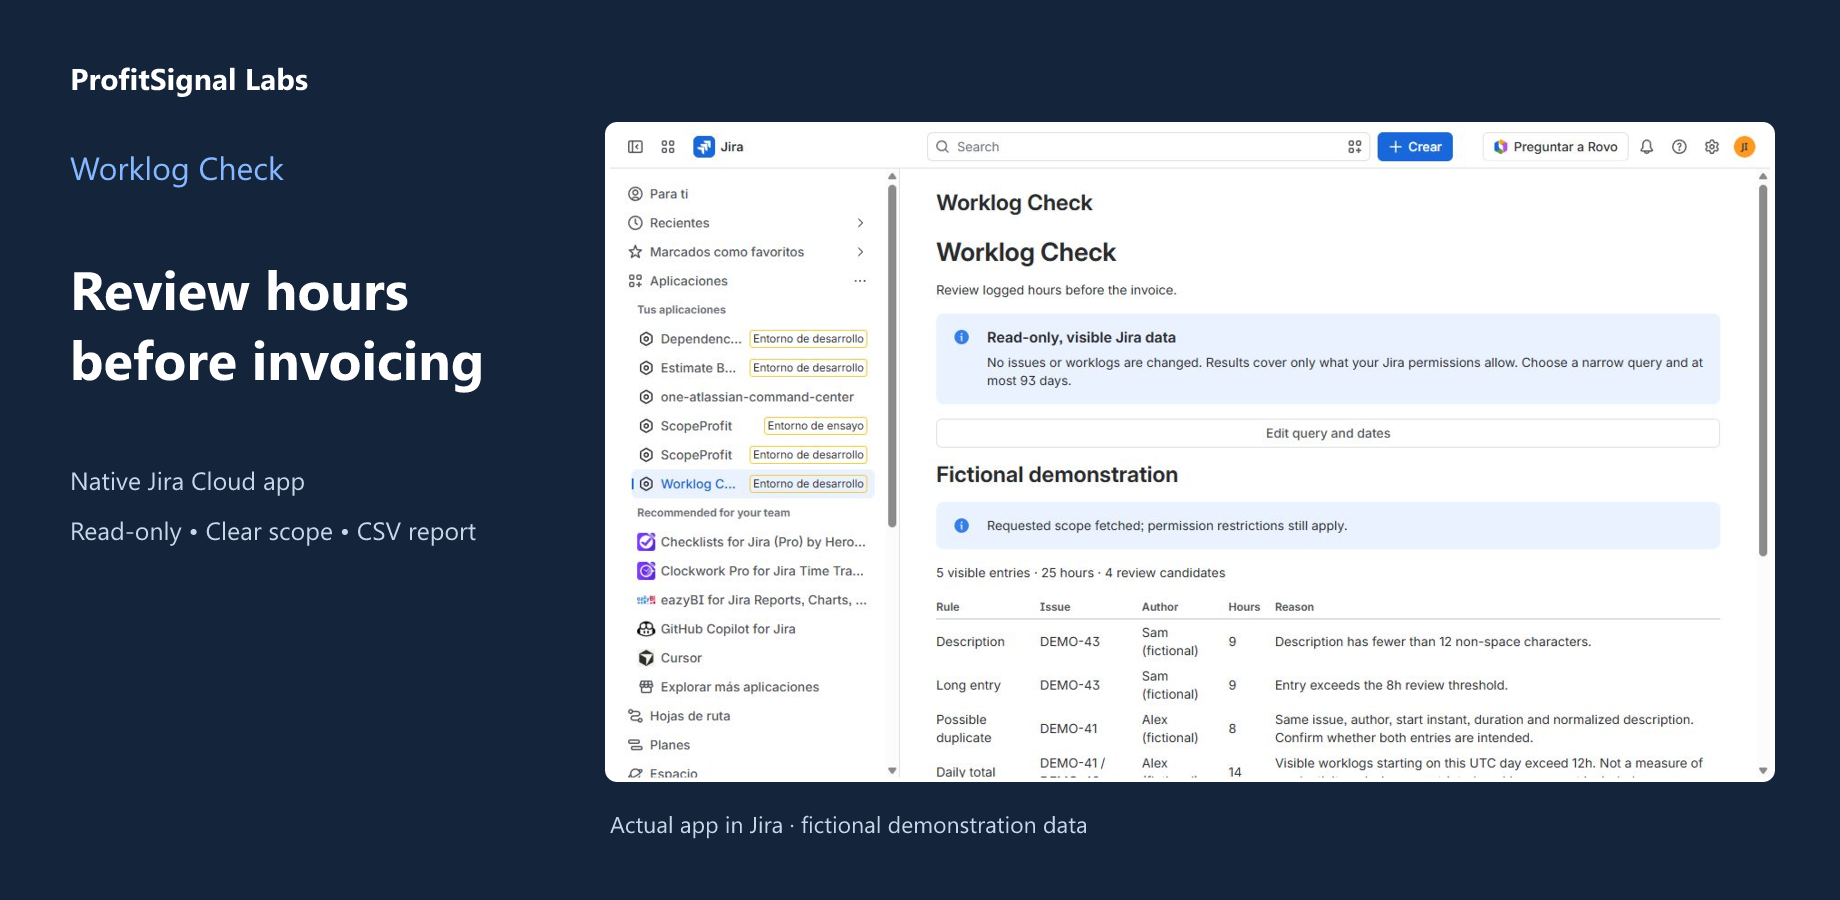Click the Search input field
The height and width of the screenshot is (900, 1840).
point(1148,147)
